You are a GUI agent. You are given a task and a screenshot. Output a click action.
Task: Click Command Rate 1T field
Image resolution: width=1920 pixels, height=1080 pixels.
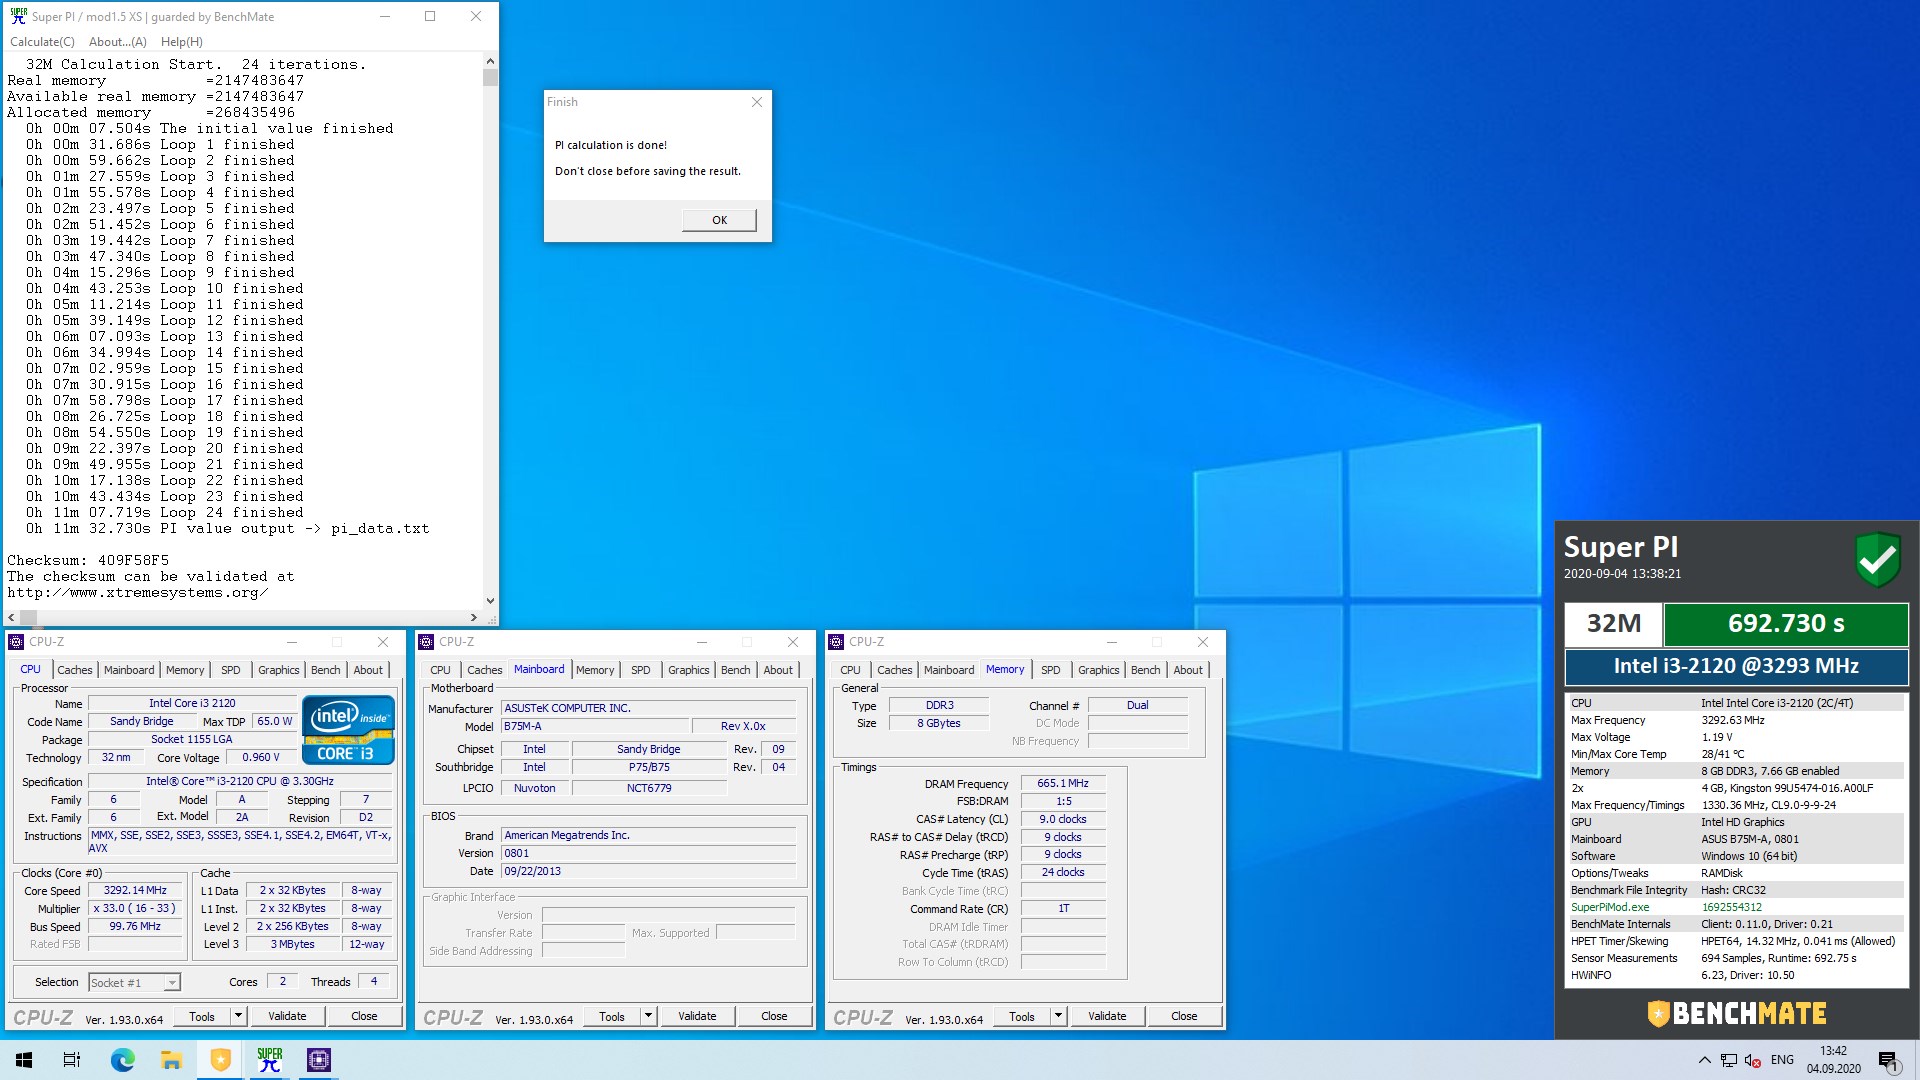(1063, 909)
